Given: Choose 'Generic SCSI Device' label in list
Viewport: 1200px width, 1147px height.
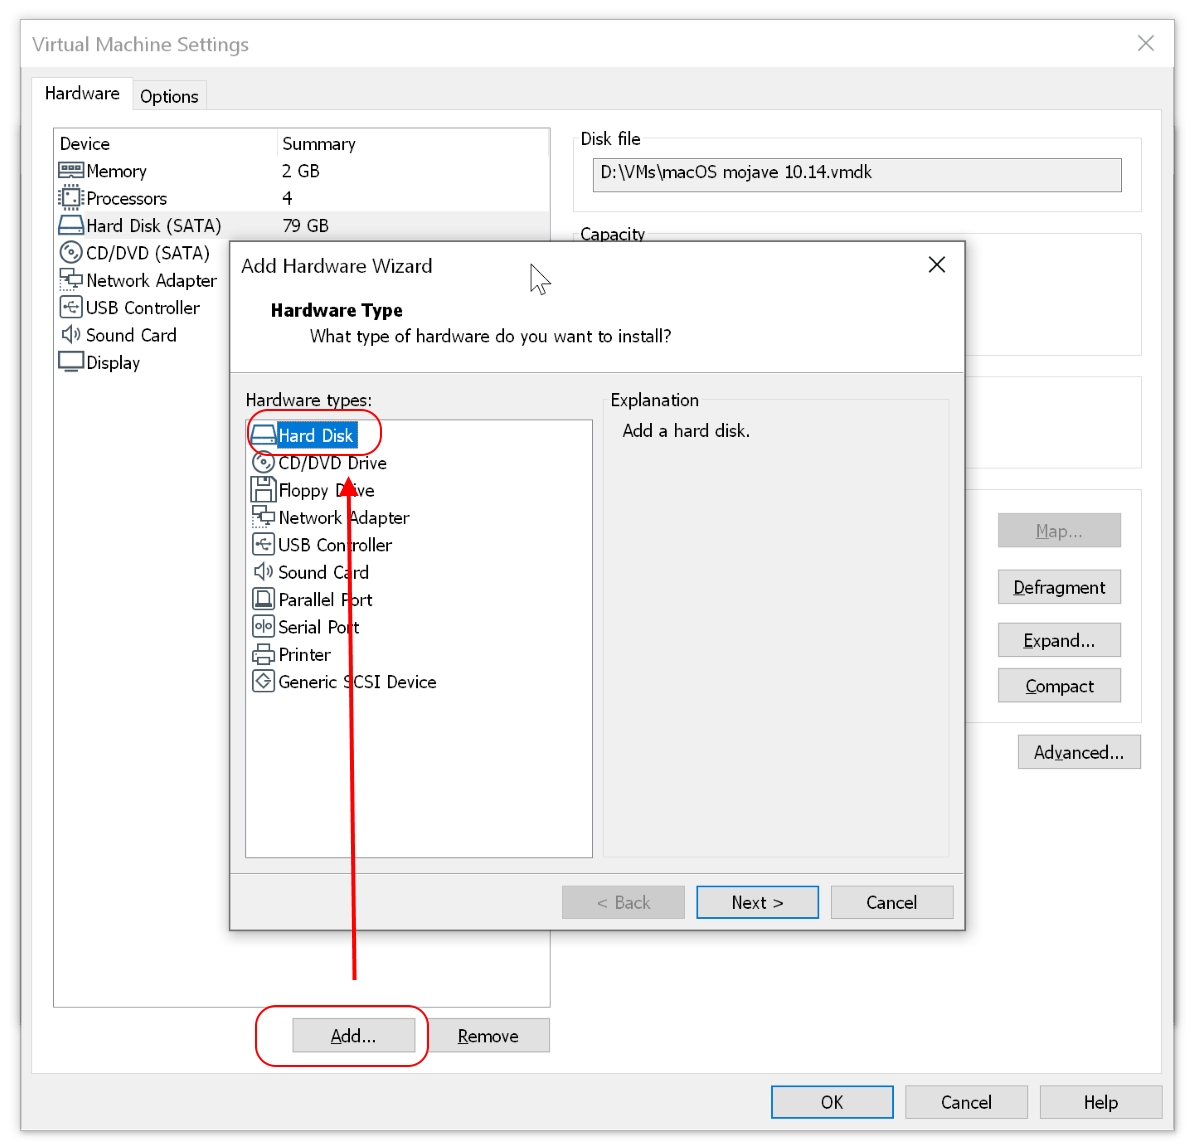Looking at the screenshot, I should point(357,682).
